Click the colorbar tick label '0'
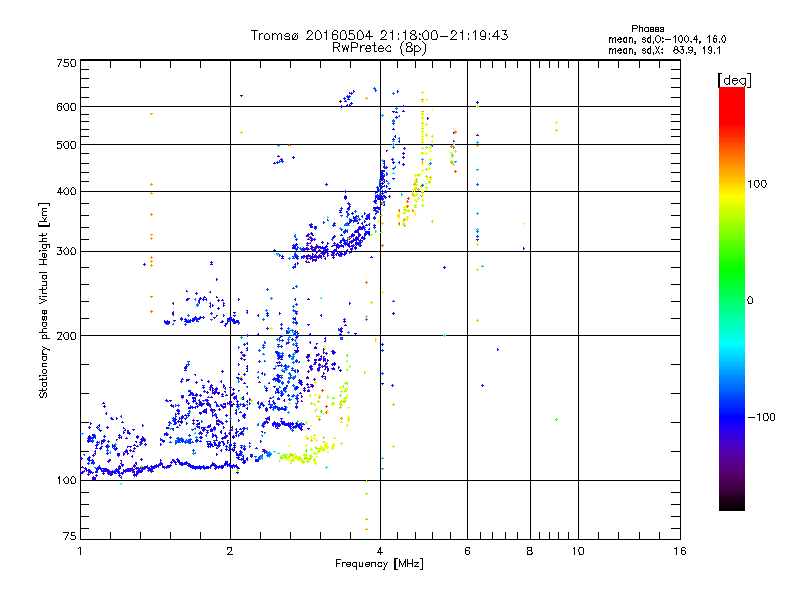Viewport: 800px width, 600px height. [x=750, y=301]
